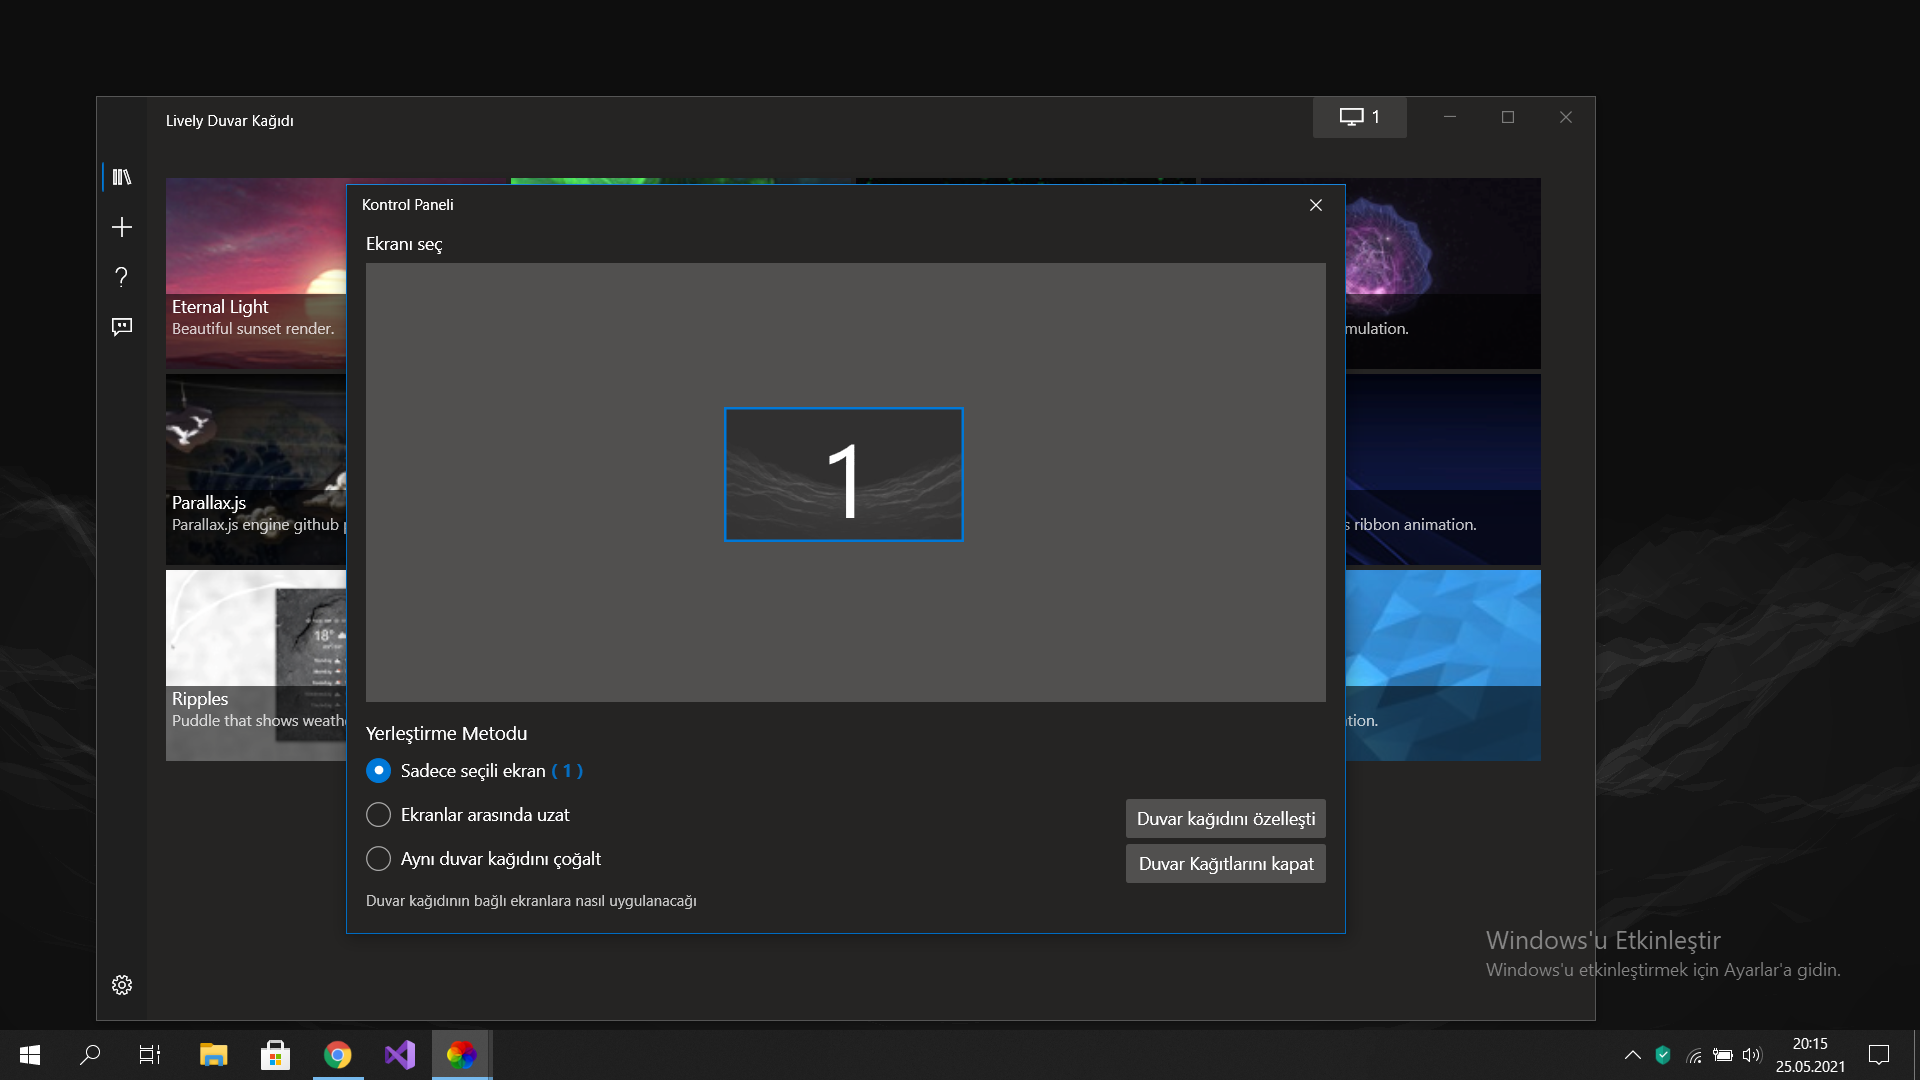
Task: Open Lively settings gear icon
Action: [x=122, y=985]
